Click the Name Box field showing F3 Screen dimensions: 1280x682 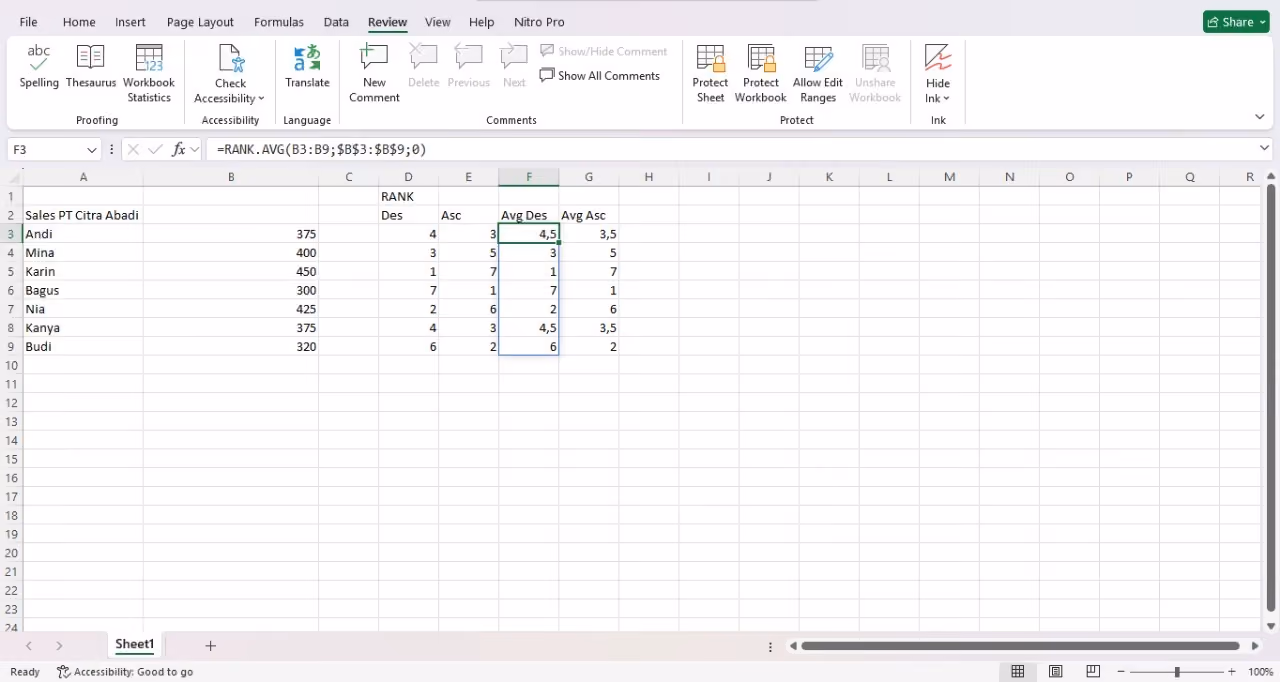click(46, 149)
